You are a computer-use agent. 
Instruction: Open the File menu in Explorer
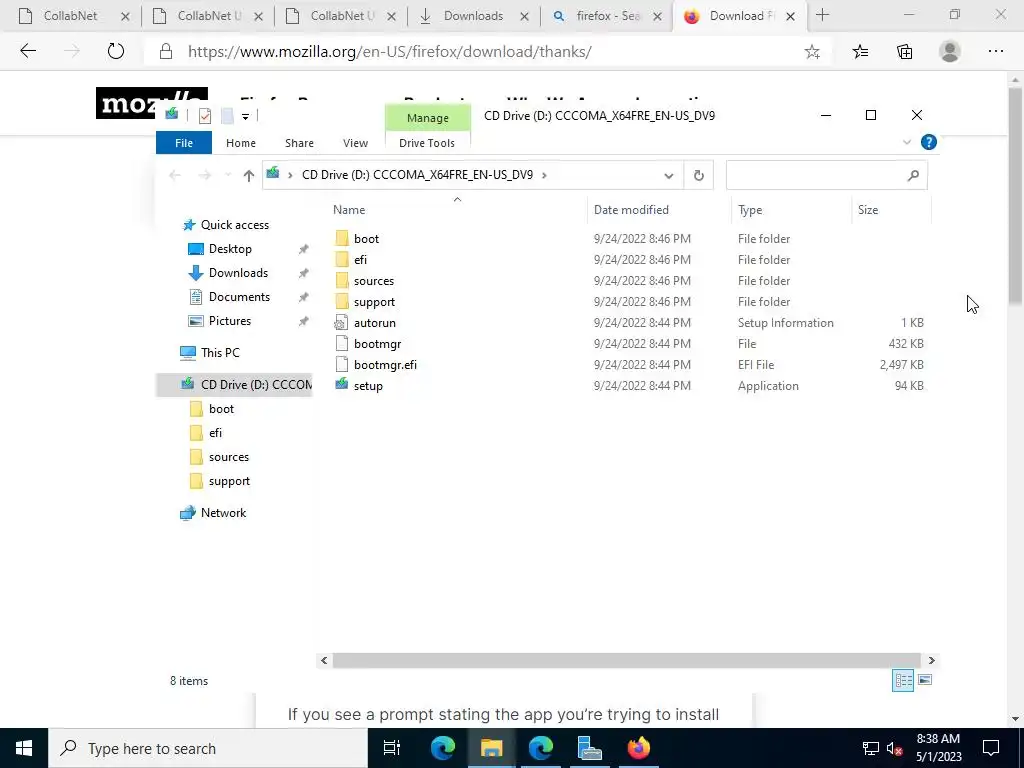coord(184,143)
